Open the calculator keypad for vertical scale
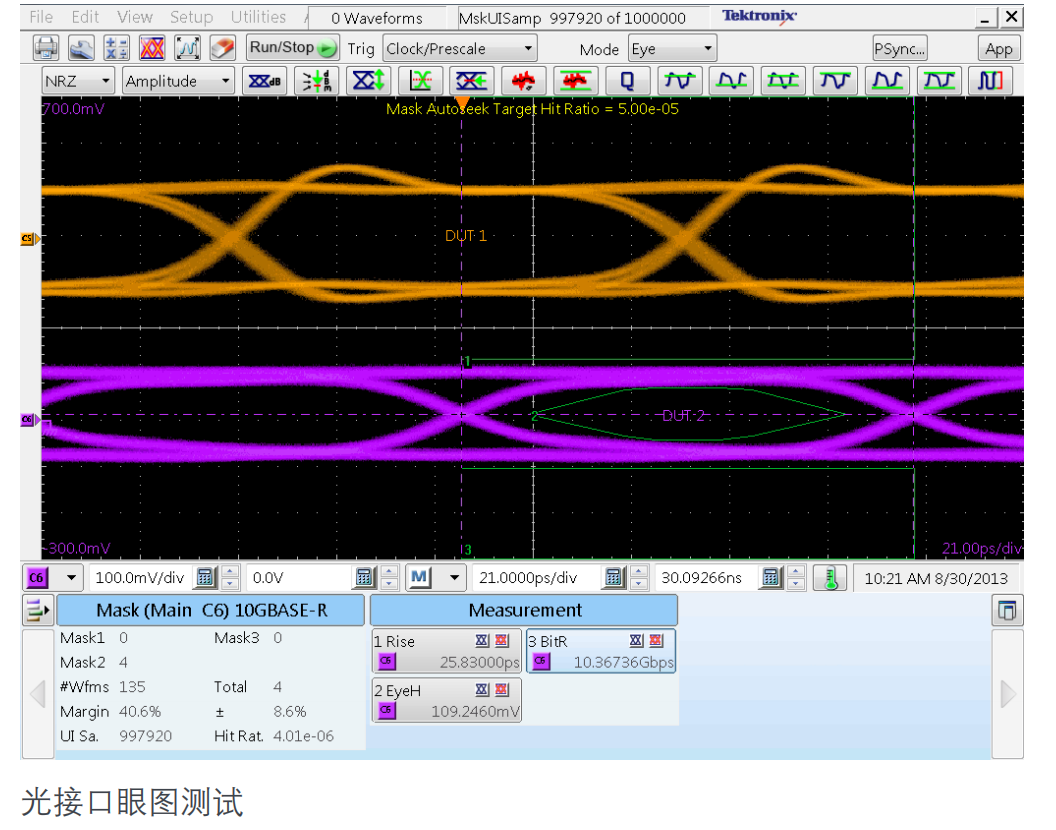 [206, 578]
